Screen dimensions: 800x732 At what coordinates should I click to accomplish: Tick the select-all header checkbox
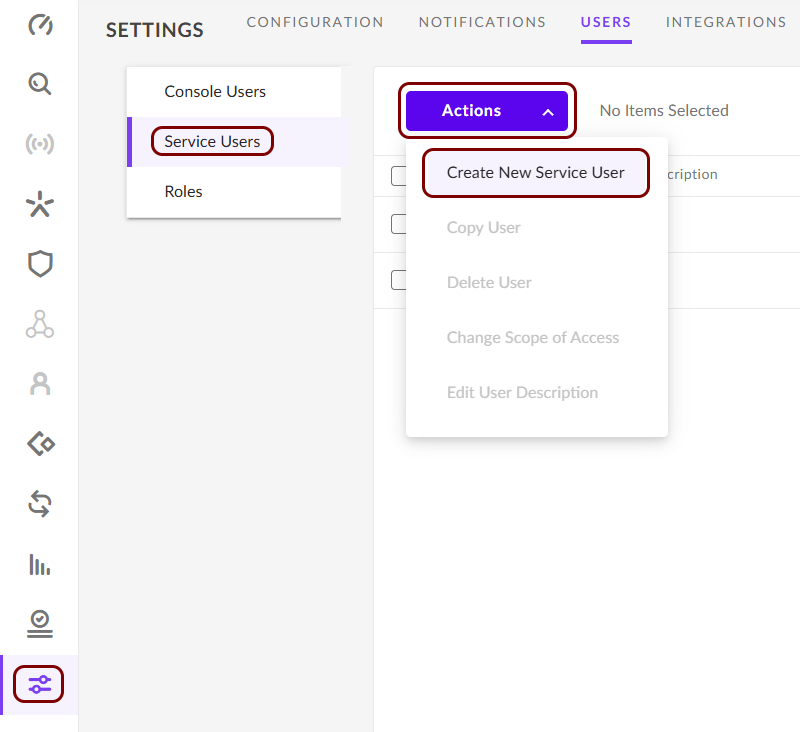[x=399, y=176]
